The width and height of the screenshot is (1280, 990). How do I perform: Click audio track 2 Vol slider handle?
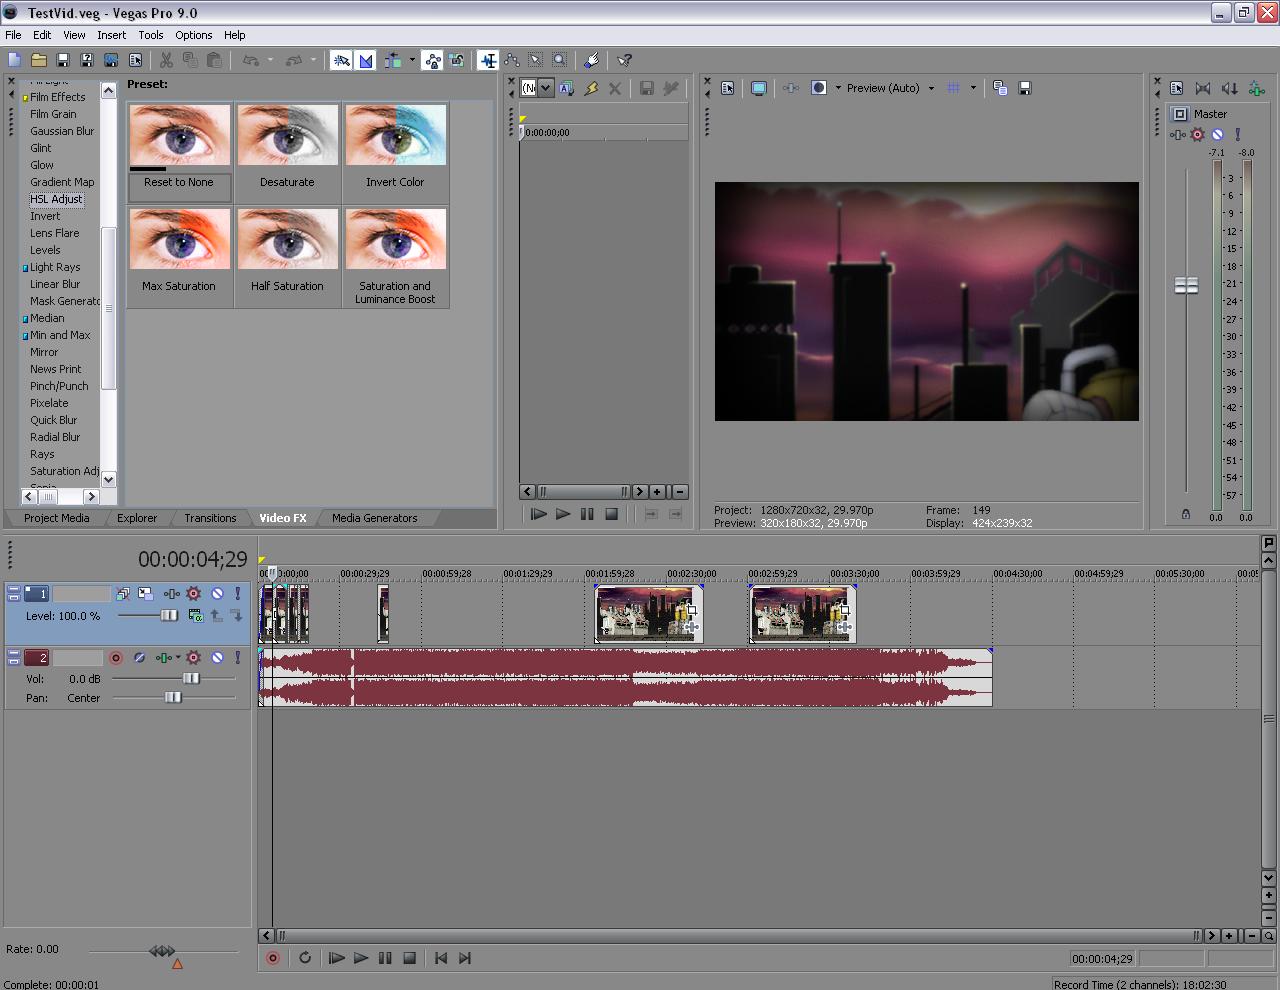[x=191, y=678]
